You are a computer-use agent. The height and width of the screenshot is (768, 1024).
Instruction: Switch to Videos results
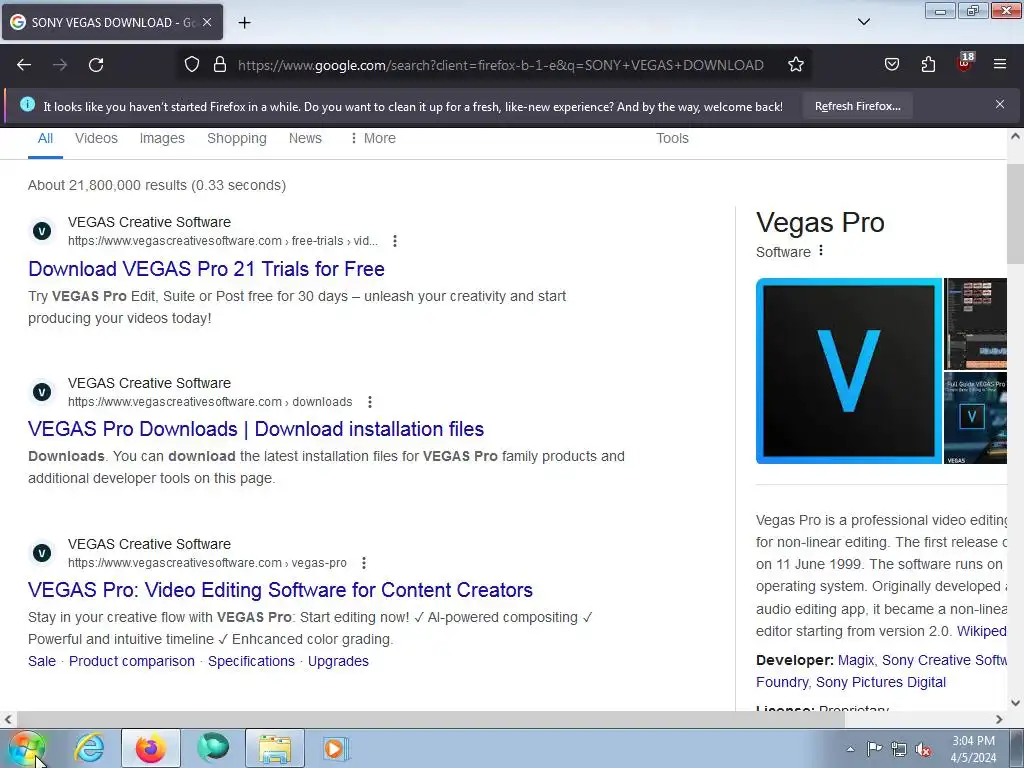(x=96, y=138)
